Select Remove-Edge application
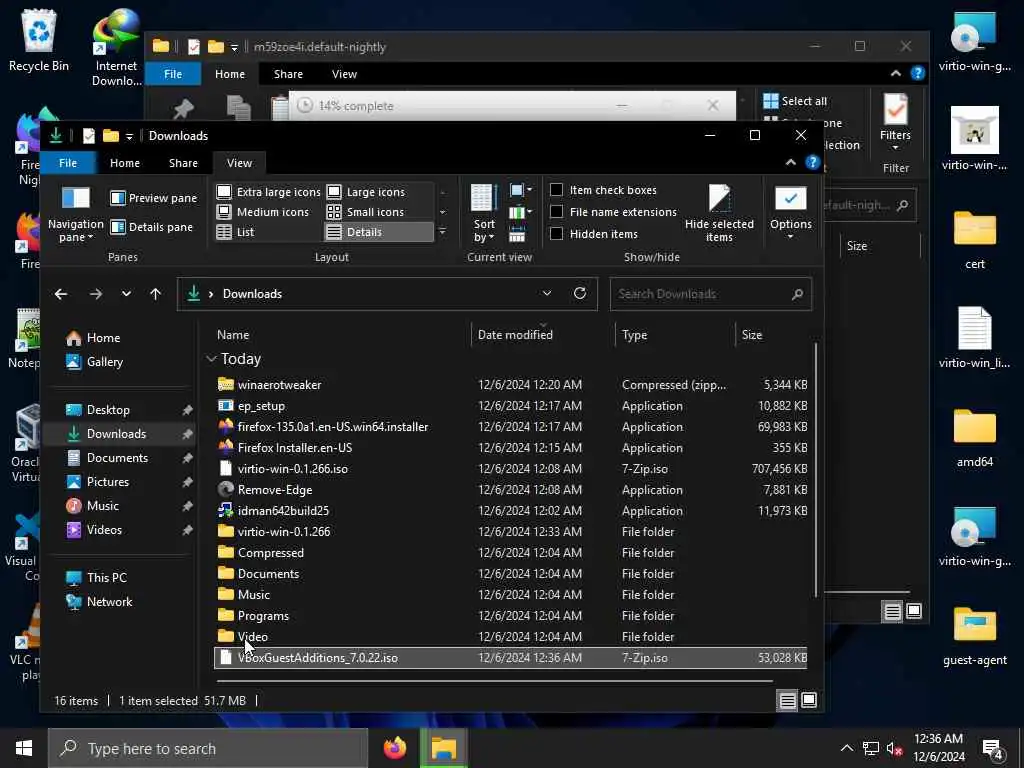The image size is (1024, 768). click(x=511, y=490)
